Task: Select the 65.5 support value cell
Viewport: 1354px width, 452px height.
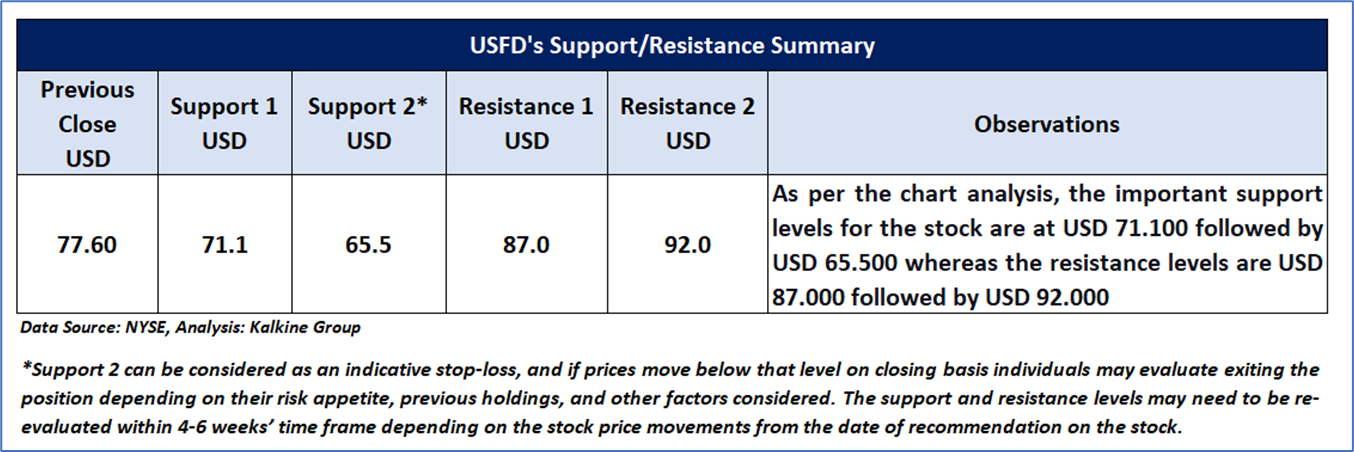Action: 368,245
